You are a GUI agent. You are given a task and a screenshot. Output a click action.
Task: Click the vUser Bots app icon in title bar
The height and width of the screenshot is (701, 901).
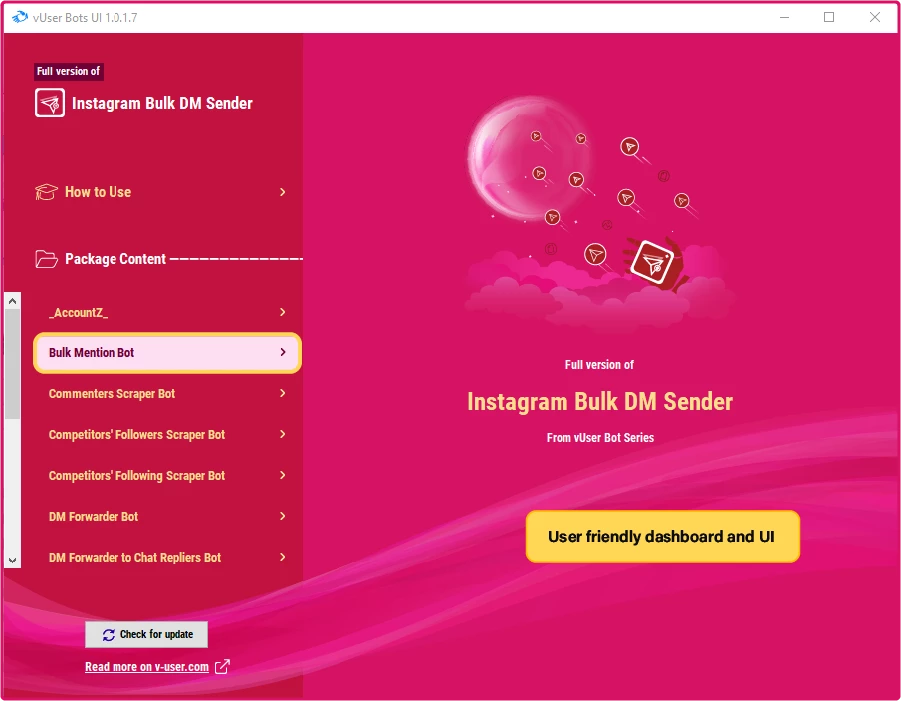(x=20, y=17)
